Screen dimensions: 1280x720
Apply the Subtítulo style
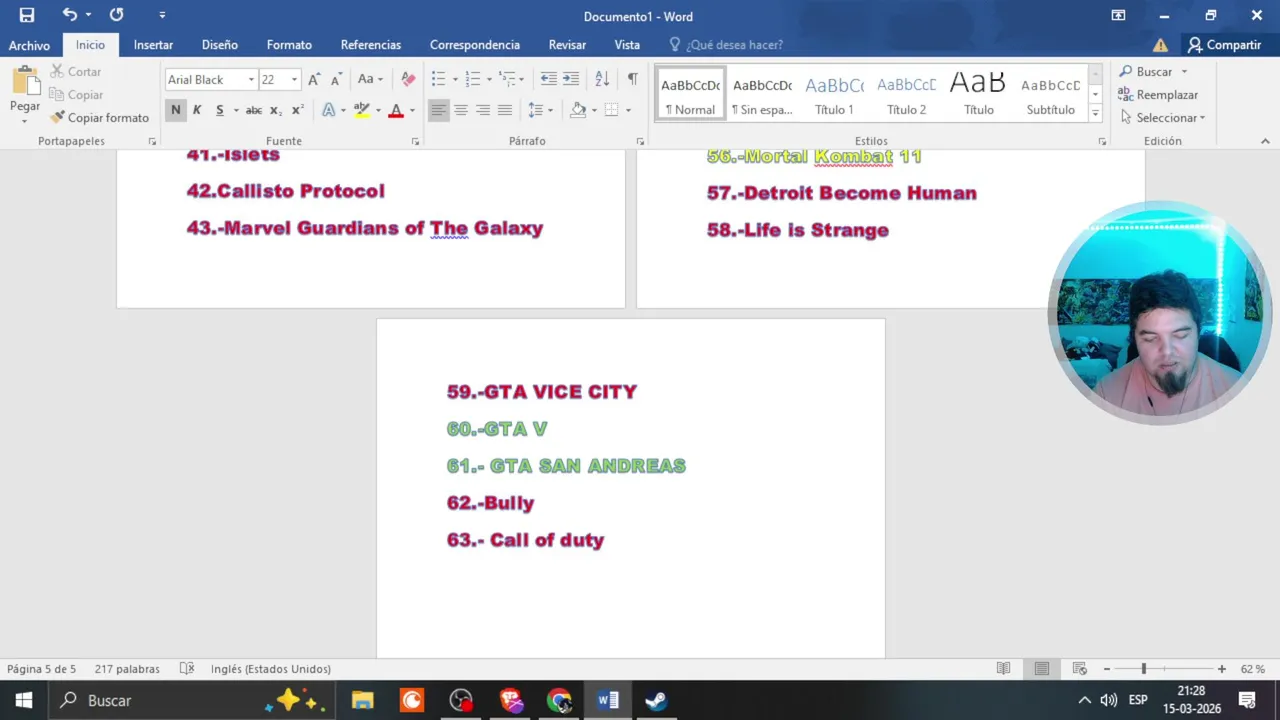click(1050, 94)
